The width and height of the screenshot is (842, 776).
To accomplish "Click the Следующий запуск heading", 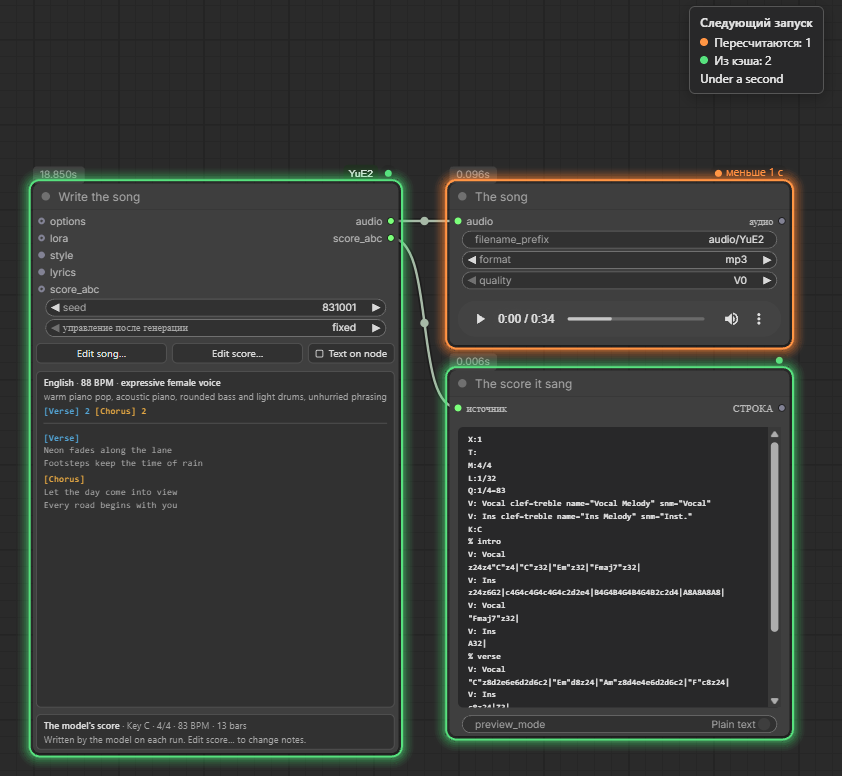I will (x=756, y=23).
